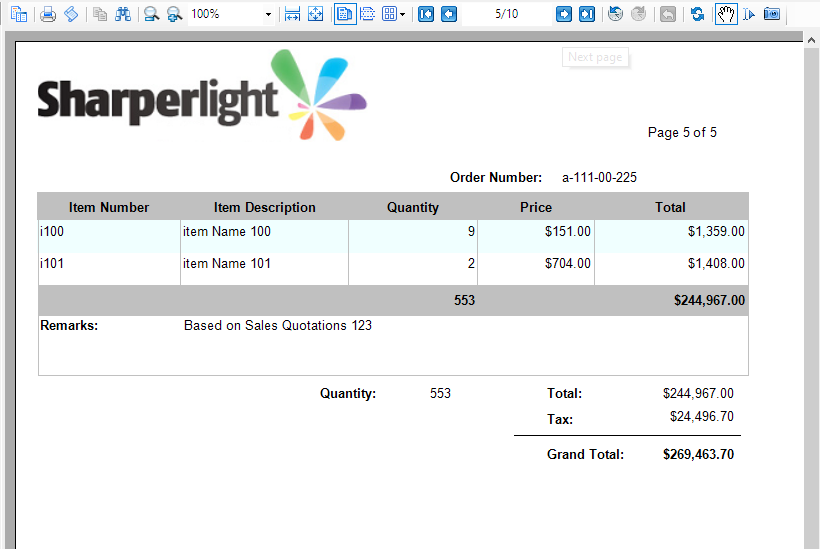Go to the next page
Viewport: 820px width, 549px height.
click(563, 14)
